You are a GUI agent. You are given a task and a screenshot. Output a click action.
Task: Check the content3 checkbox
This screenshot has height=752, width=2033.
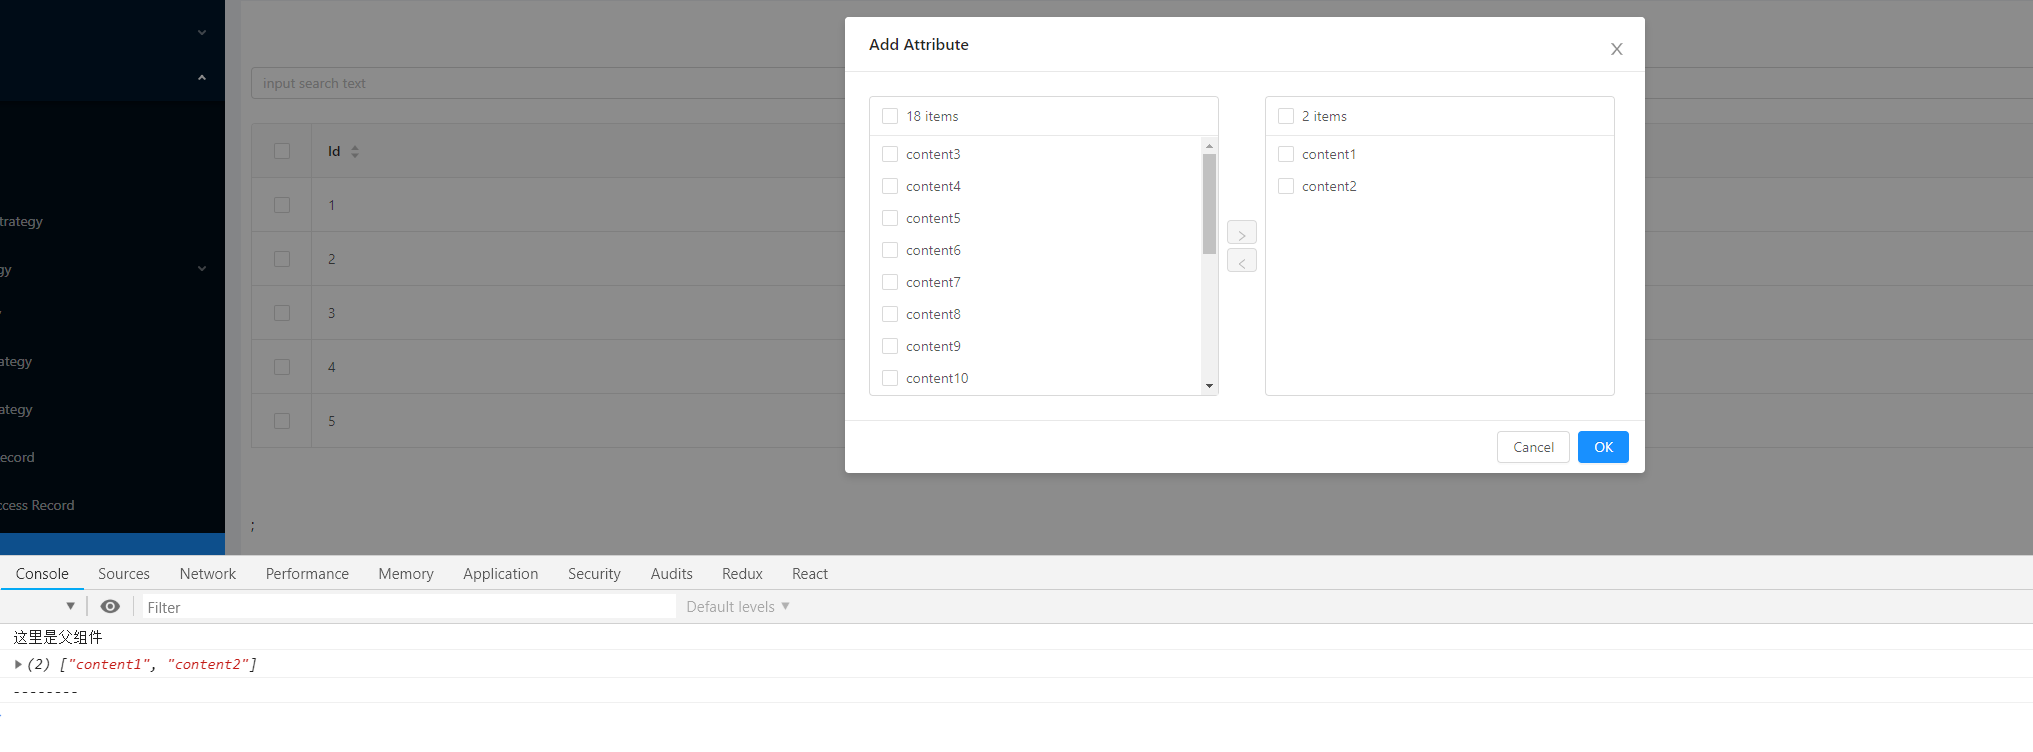click(890, 154)
